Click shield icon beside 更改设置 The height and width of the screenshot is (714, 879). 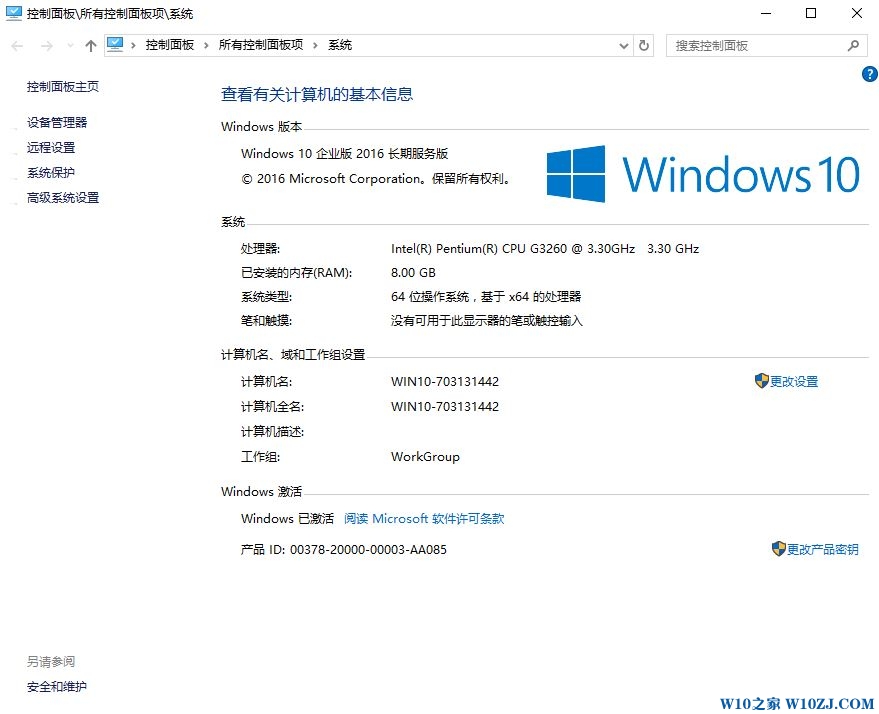761,381
